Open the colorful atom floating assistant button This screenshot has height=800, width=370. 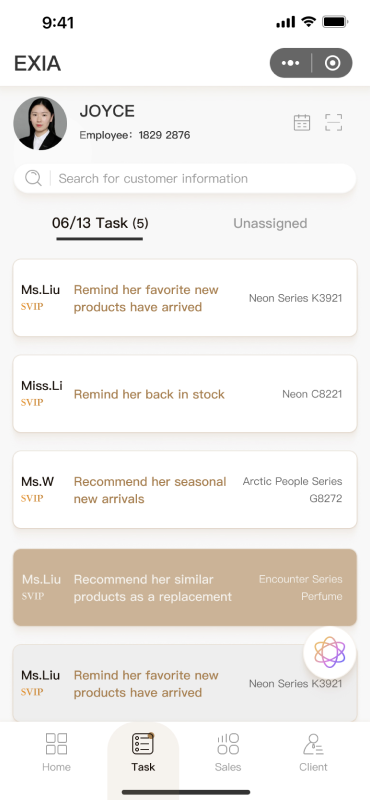(x=329, y=652)
